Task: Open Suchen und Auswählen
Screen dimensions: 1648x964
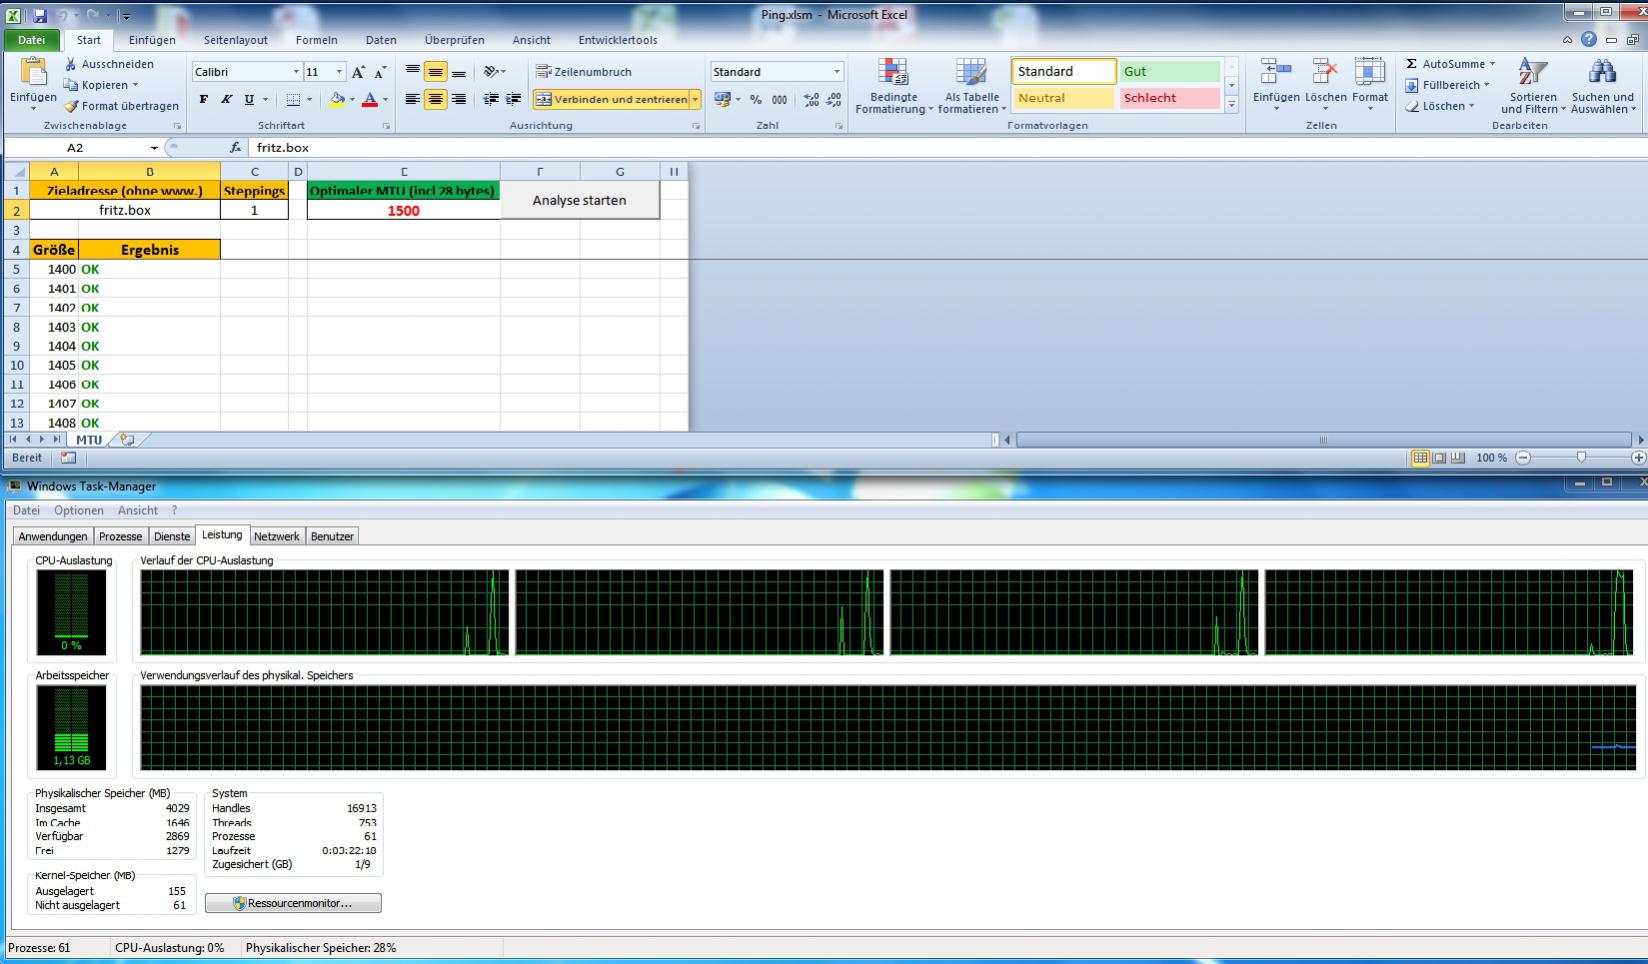Action: pyautogui.click(x=1602, y=86)
